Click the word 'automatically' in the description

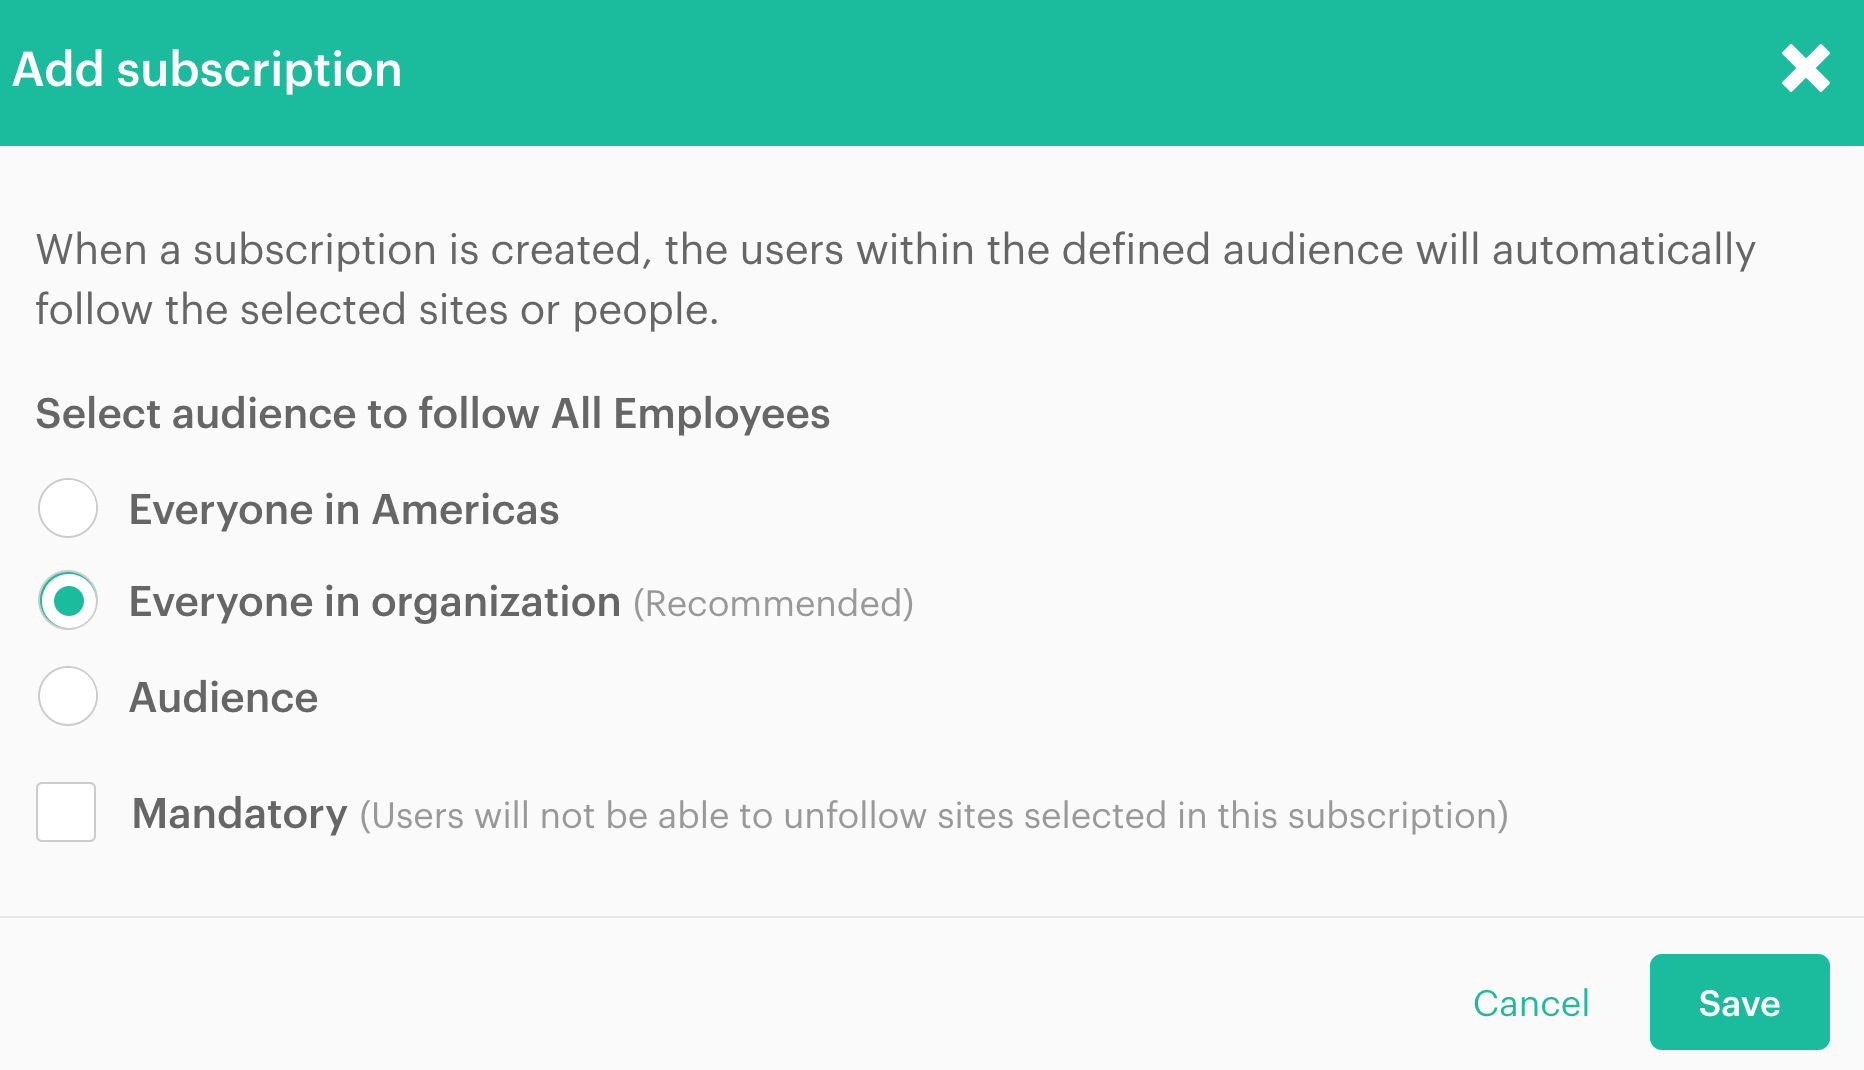click(1623, 250)
